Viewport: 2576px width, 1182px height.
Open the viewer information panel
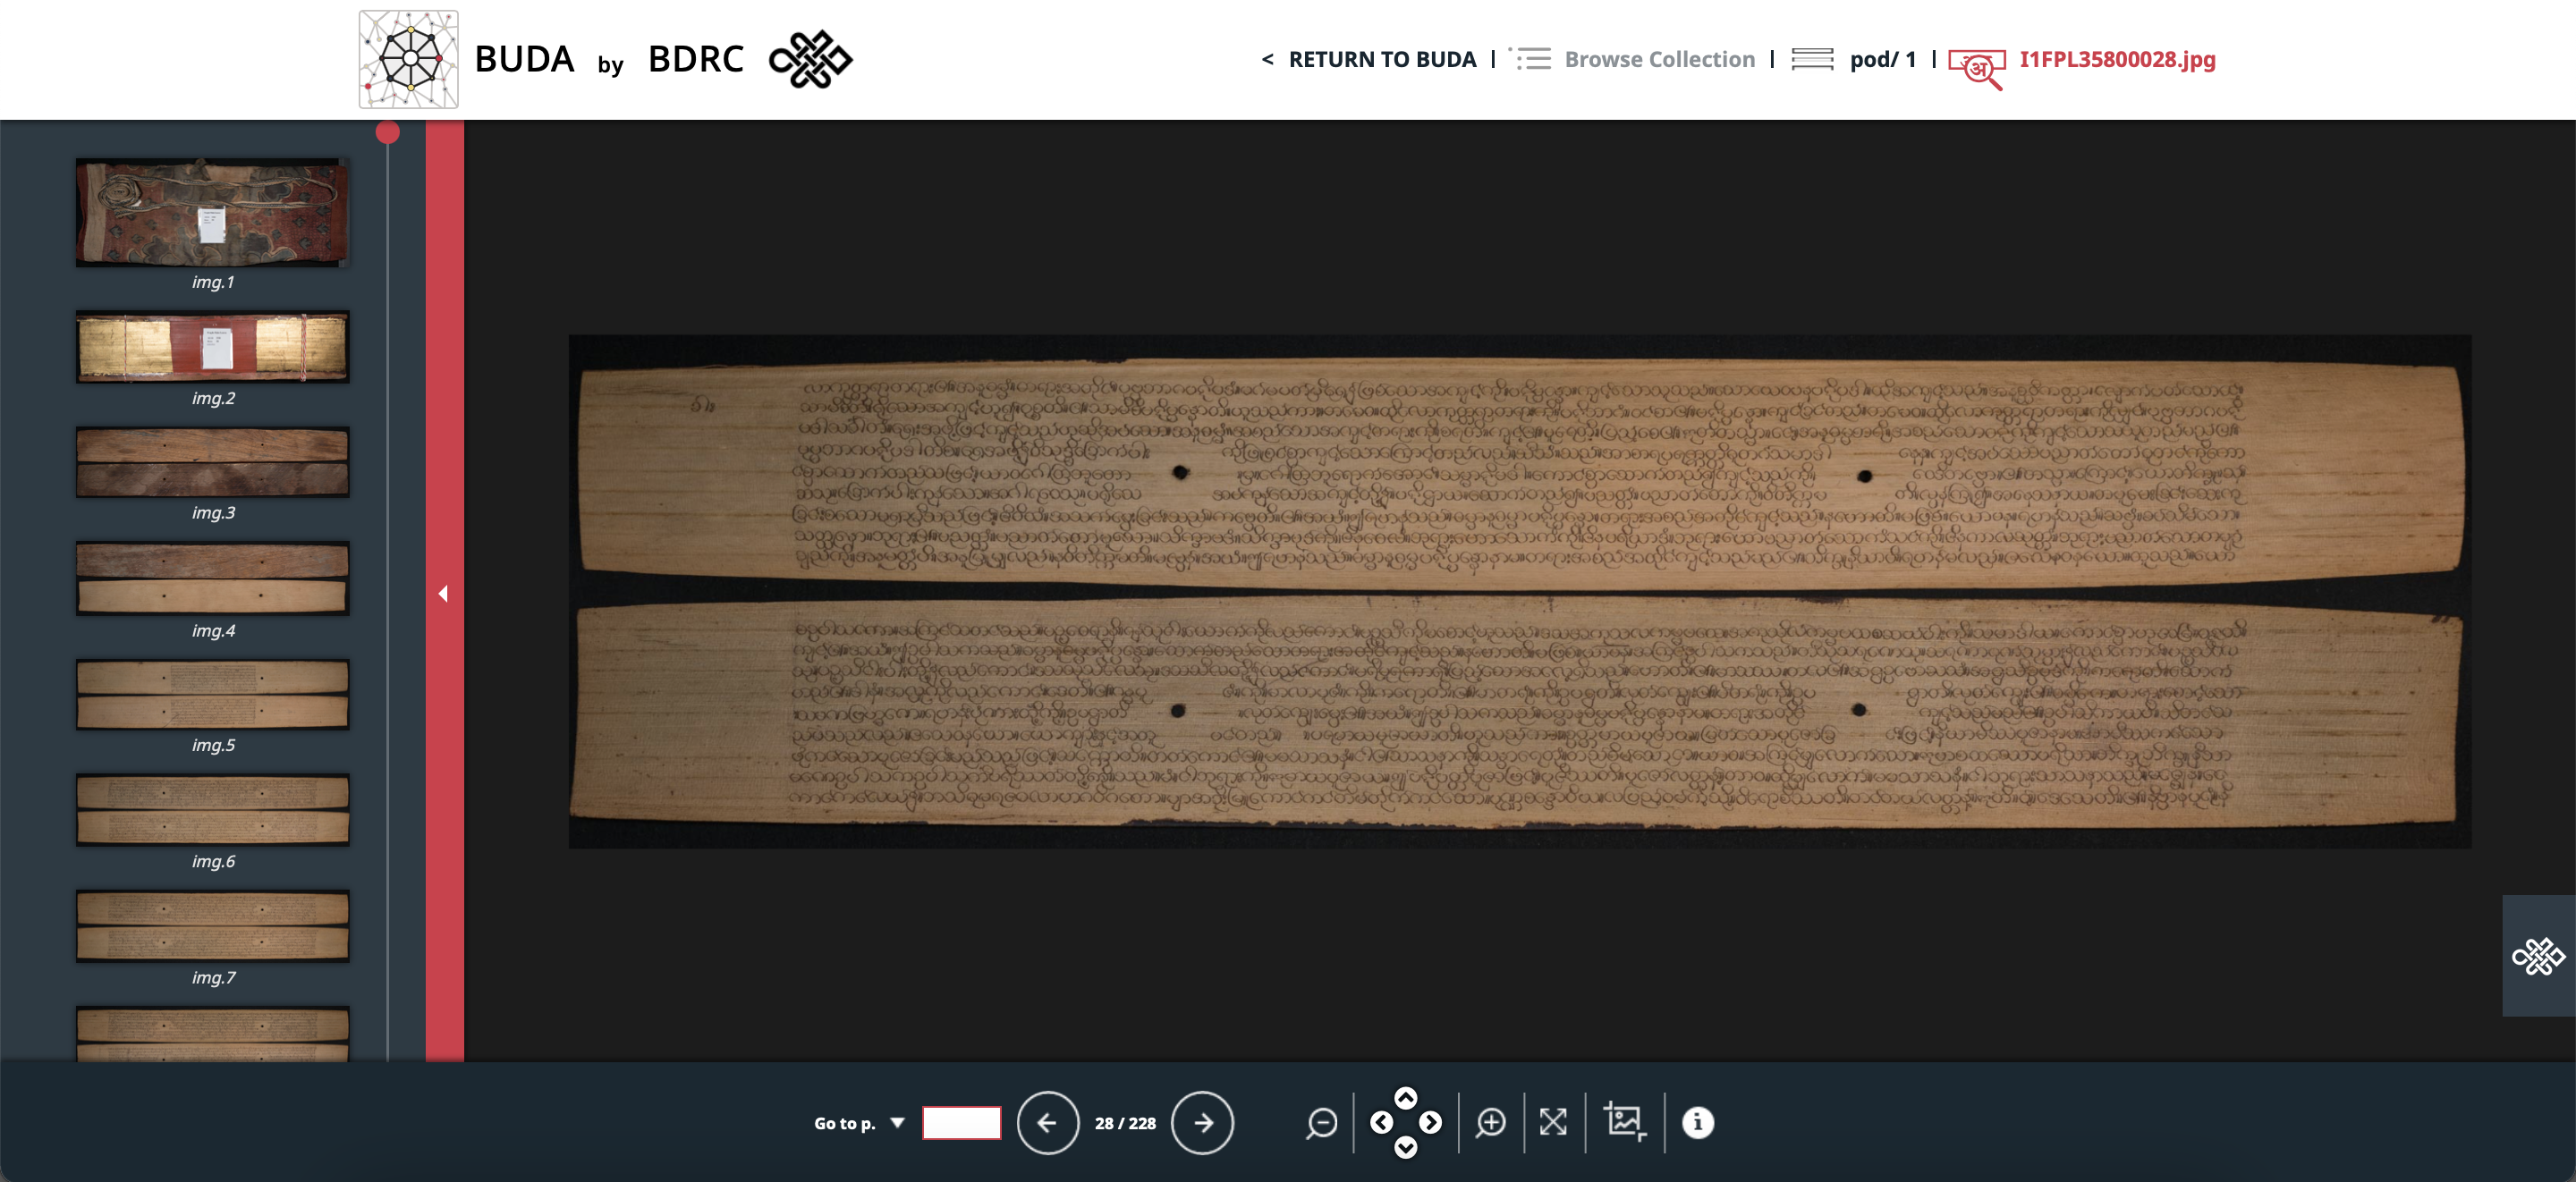[1697, 1122]
